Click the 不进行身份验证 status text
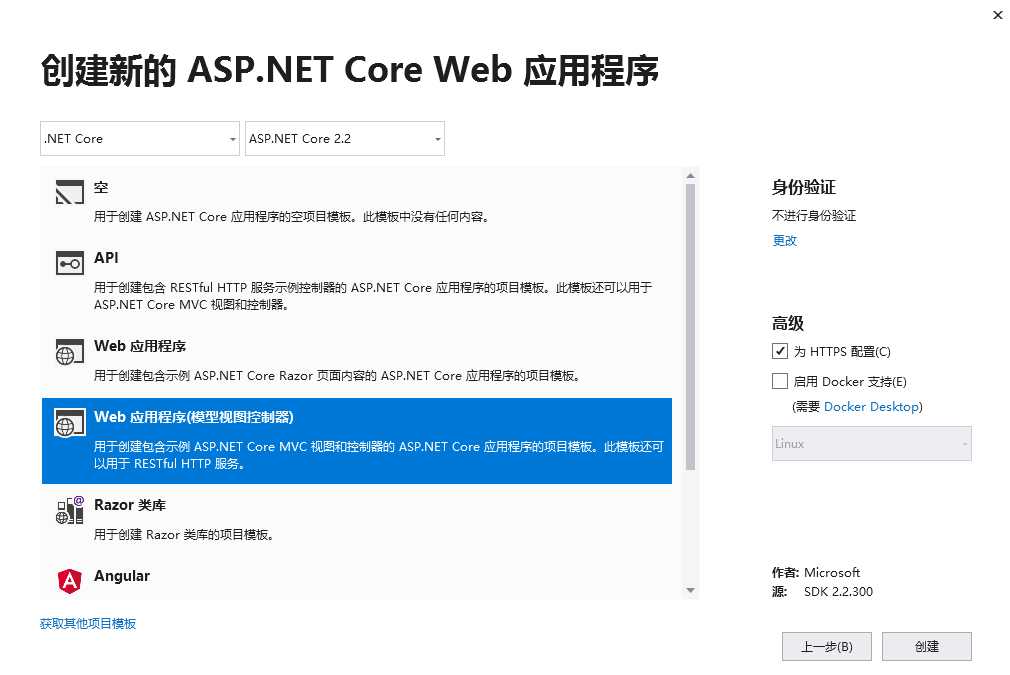 [x=814, y=215]
